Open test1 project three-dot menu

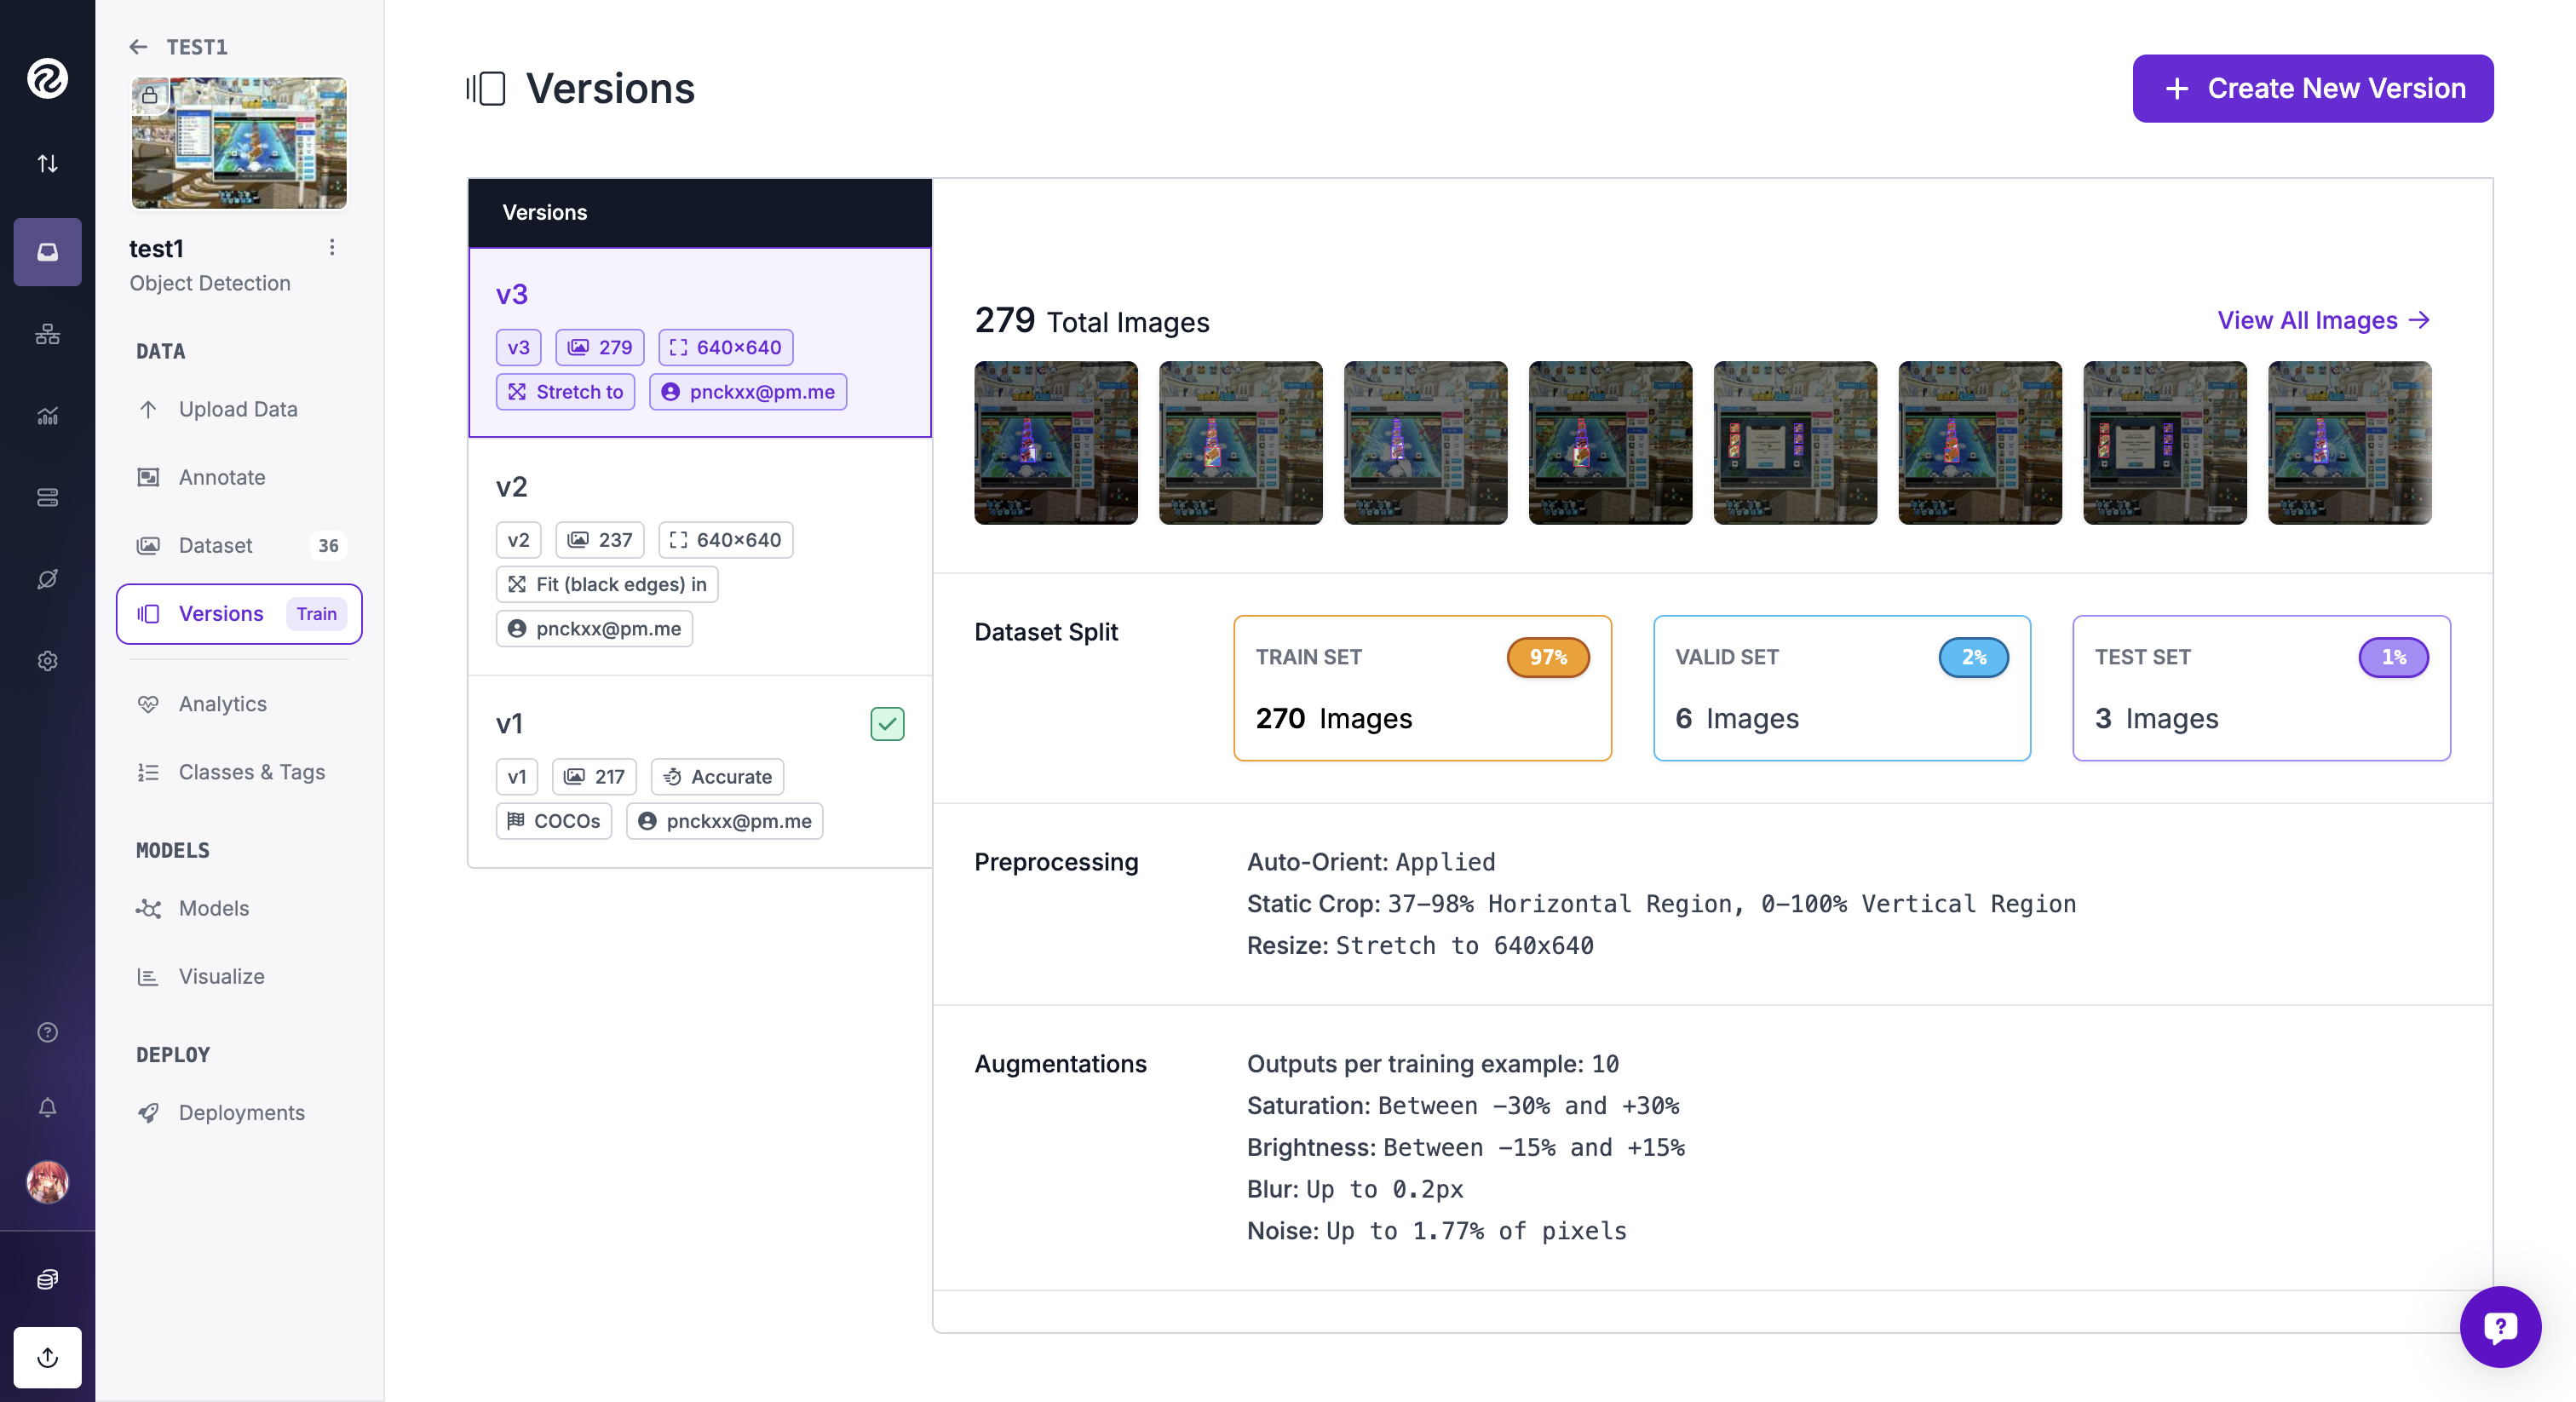332,247
